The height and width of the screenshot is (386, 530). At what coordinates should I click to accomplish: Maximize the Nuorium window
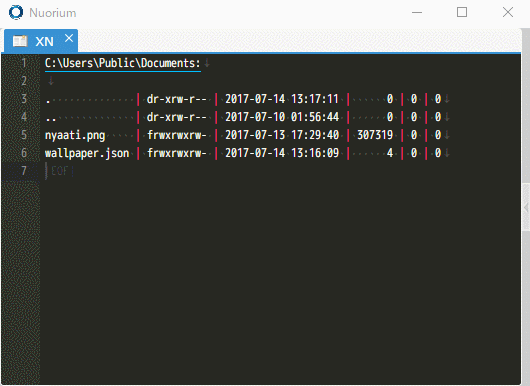pyautogui.click(x=462, y=13)
